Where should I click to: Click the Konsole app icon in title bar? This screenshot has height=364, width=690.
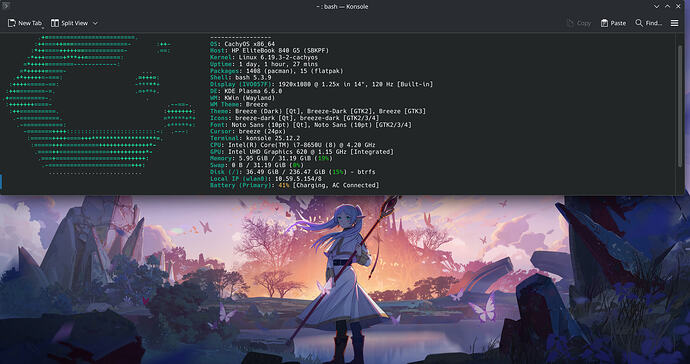(6, 6)
